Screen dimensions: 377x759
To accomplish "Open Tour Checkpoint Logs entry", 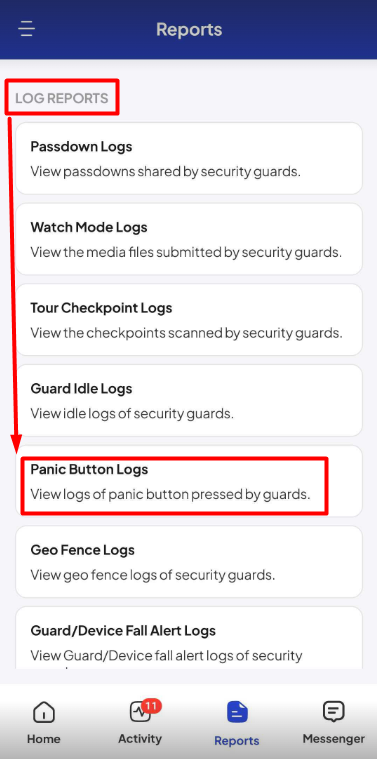I will 189,320.
